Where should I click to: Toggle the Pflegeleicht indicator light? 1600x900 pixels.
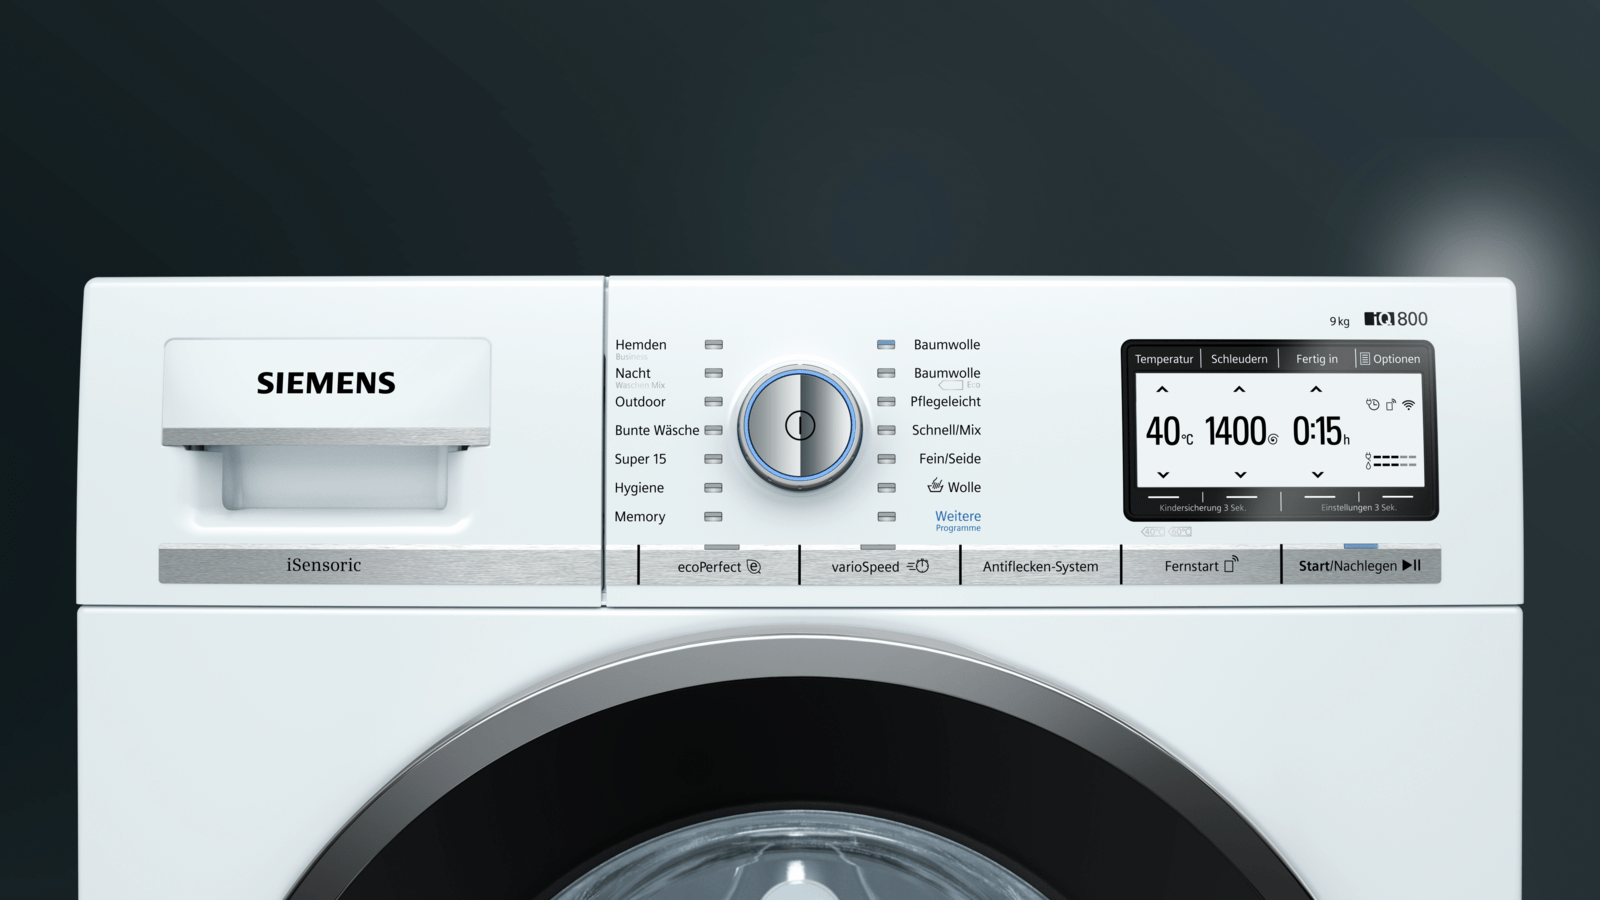[886, 402]
